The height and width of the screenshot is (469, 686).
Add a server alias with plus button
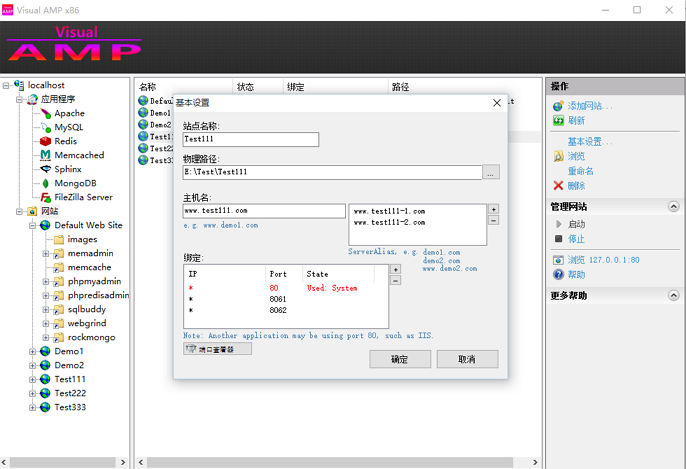click(494, 209)
